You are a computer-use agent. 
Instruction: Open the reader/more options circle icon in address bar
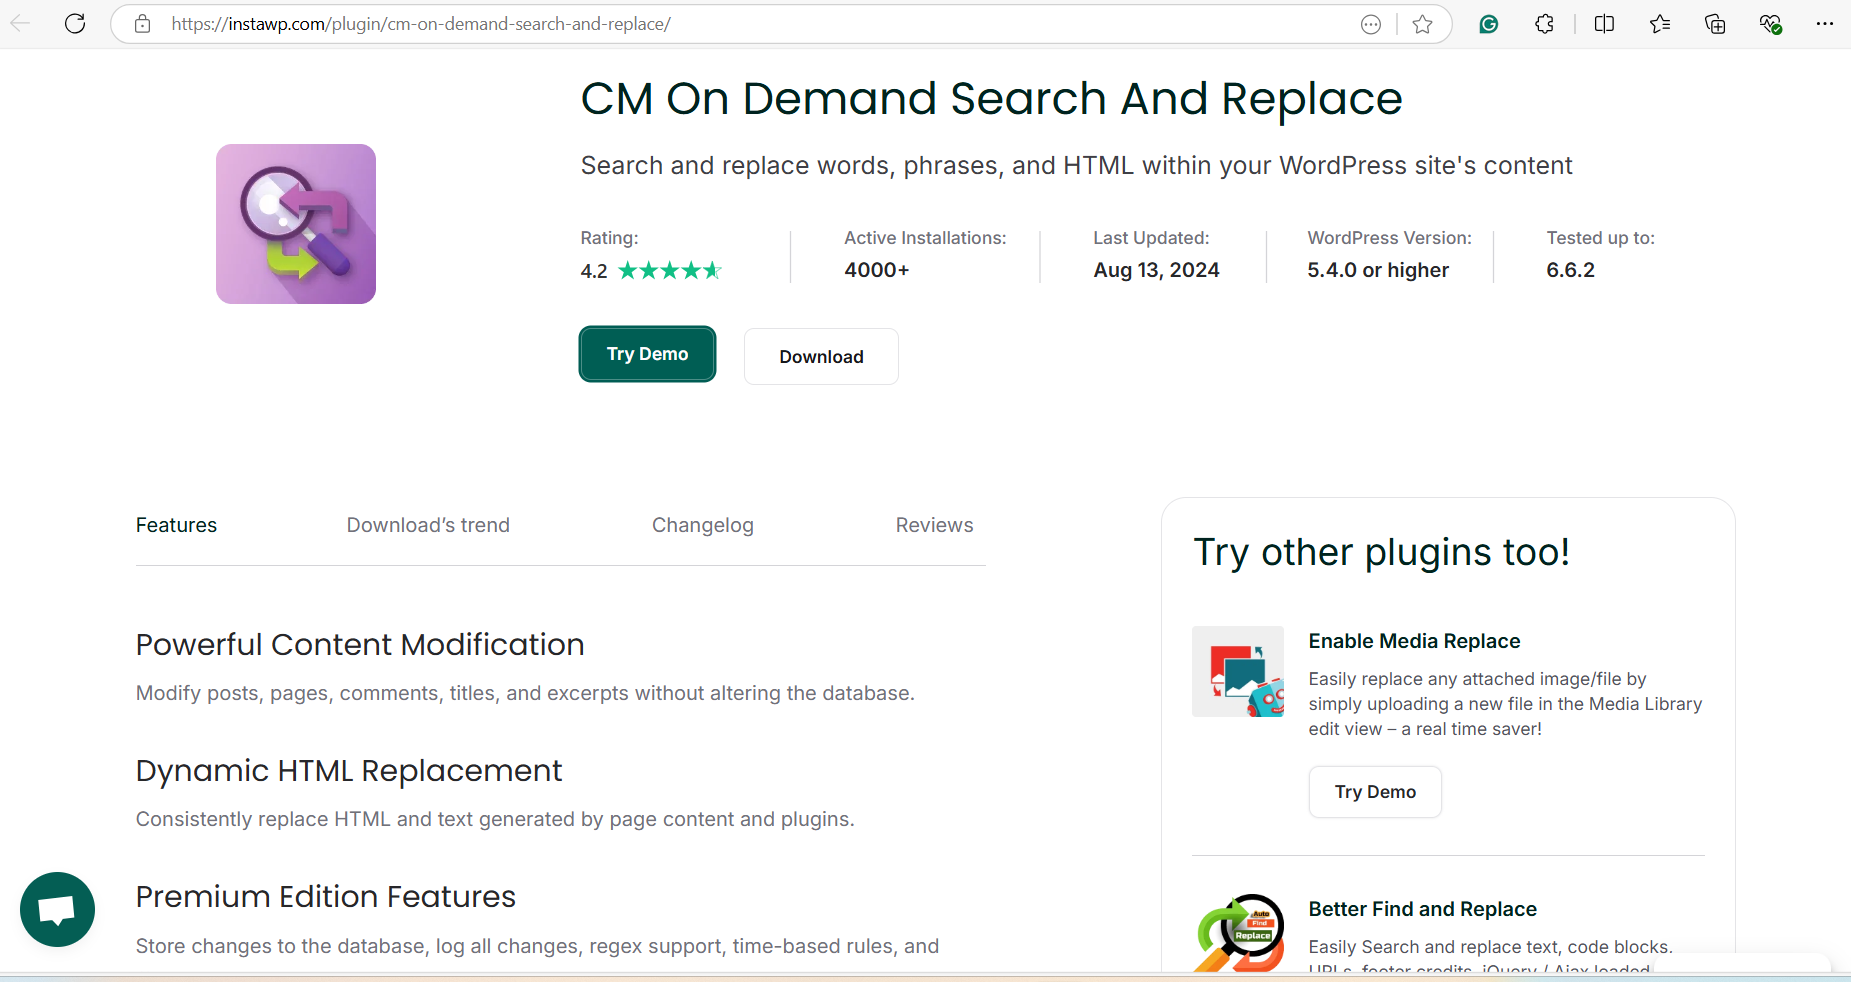point(1371,24)
